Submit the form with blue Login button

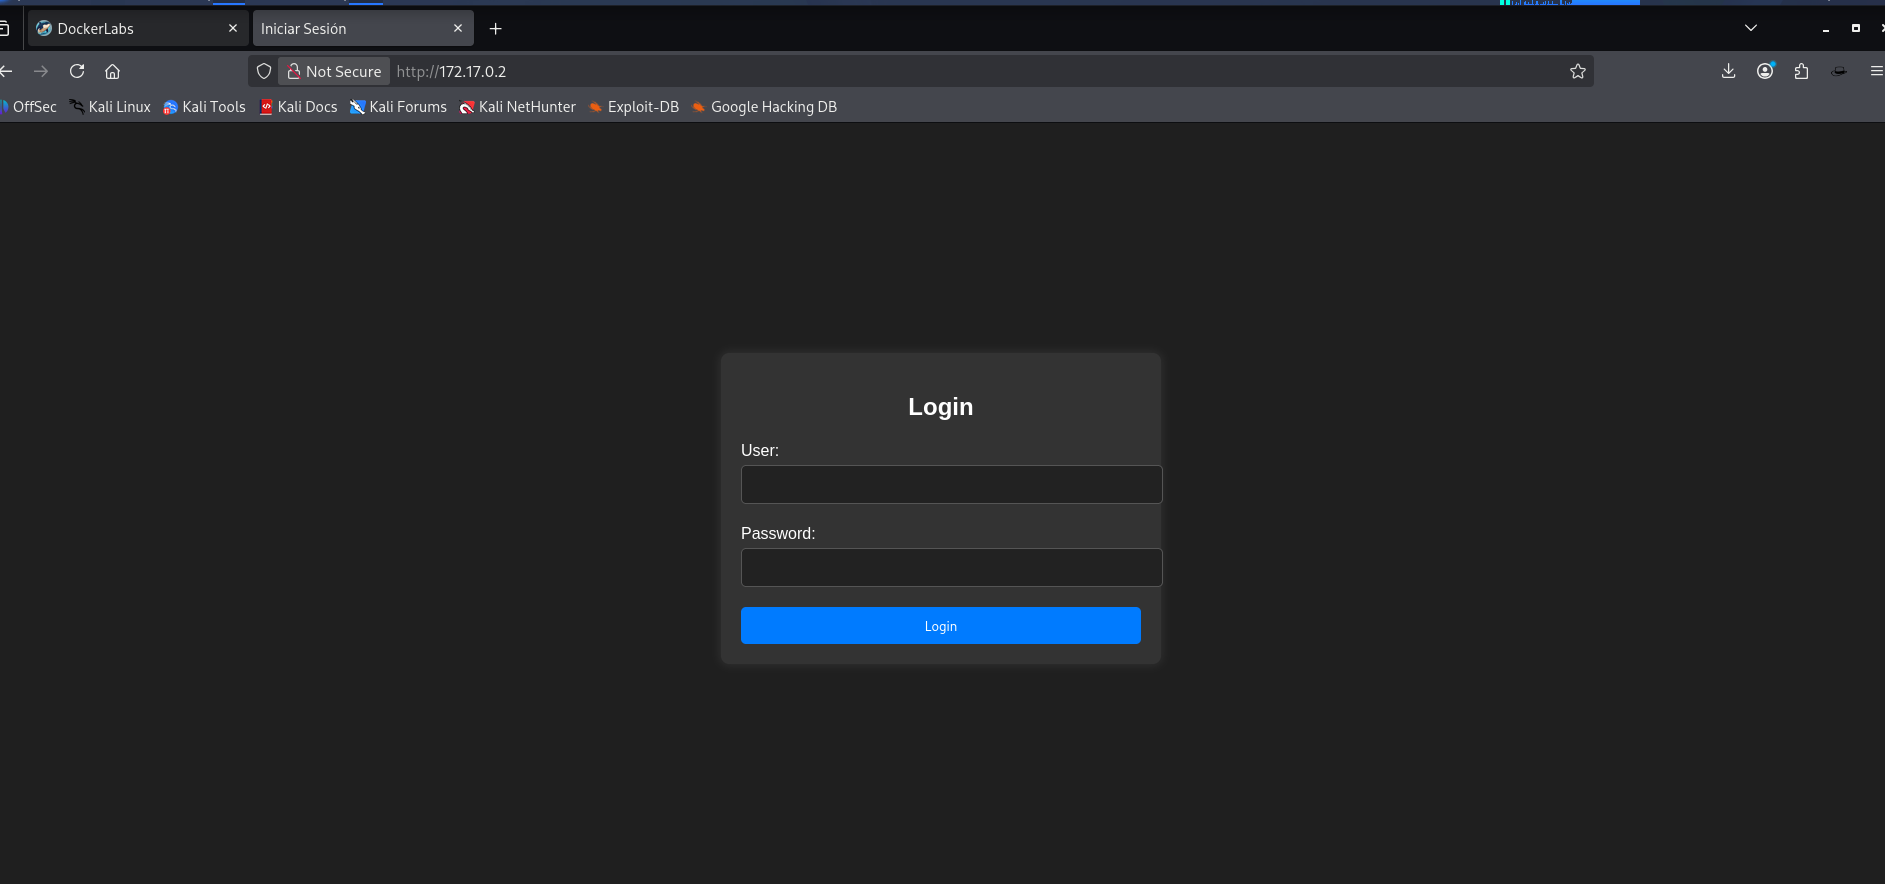pyautogui.click(x=940, y=625)
